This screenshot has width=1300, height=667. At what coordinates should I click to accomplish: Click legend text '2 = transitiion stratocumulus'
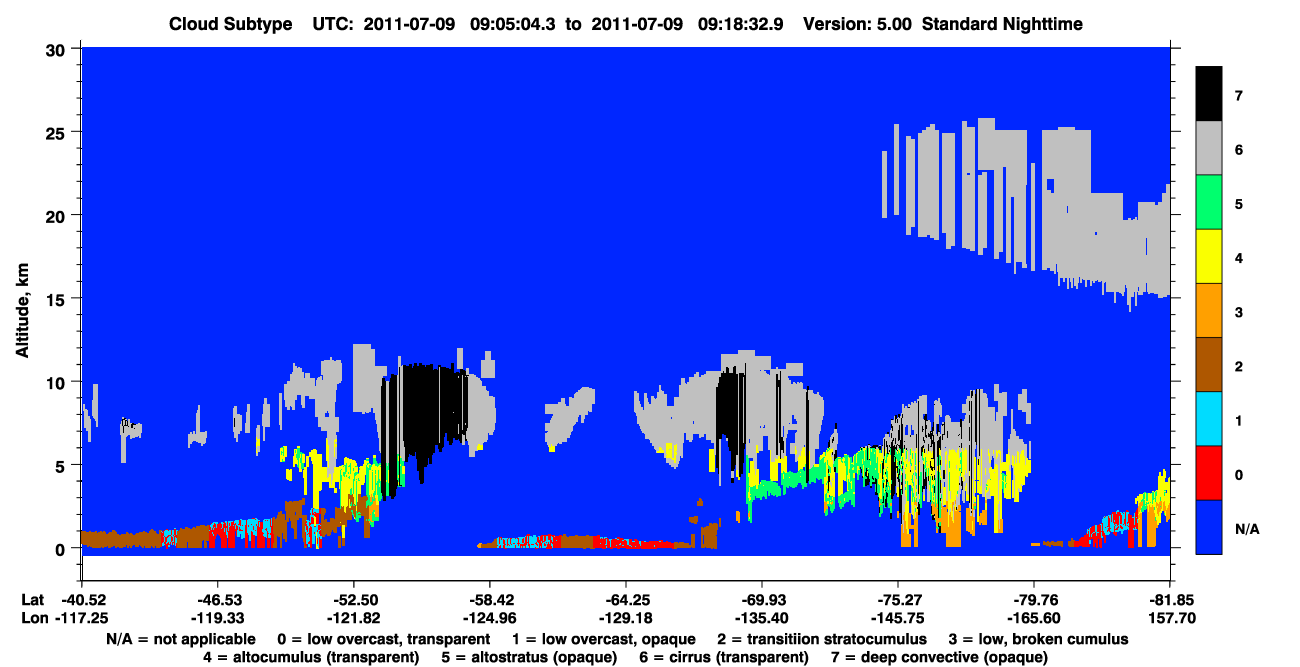click(x=821, y=639)
